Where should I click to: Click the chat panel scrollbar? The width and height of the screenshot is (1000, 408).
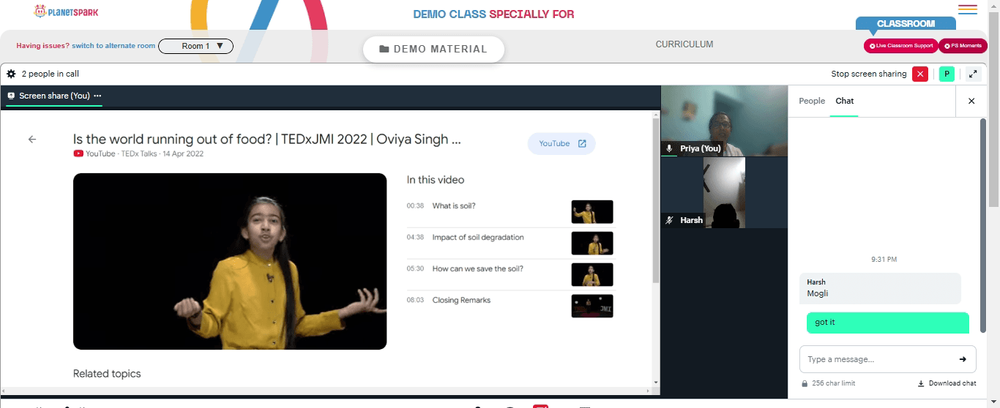tap(983, 225)
